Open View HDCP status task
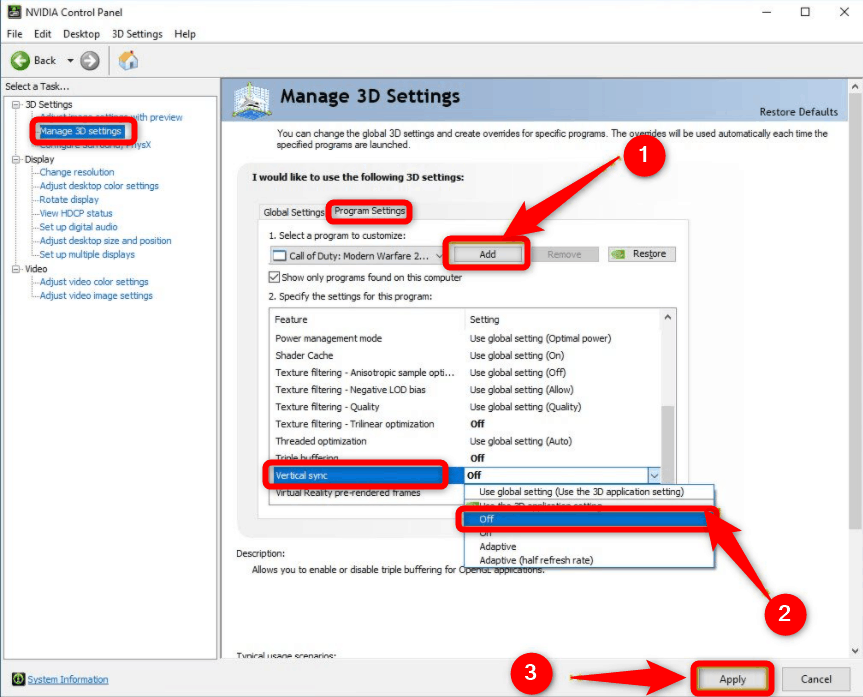Screen dimensions: 863x697 pyautogui.click(x=76, y=213)
